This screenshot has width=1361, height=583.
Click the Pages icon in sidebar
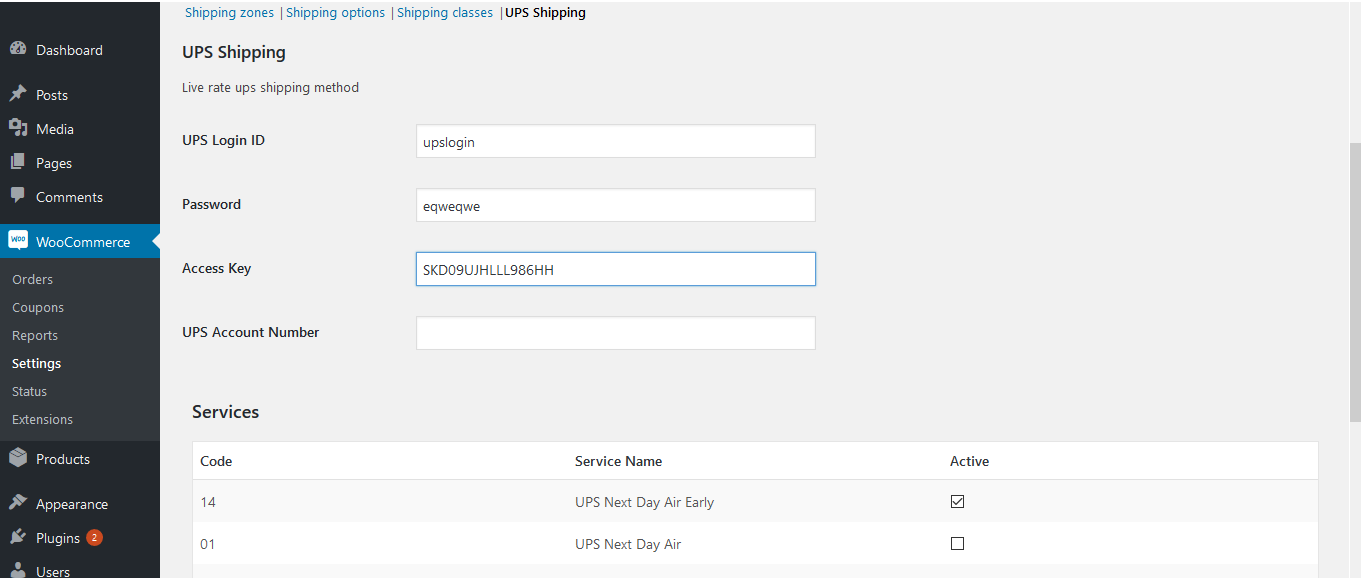coord(18,163)
